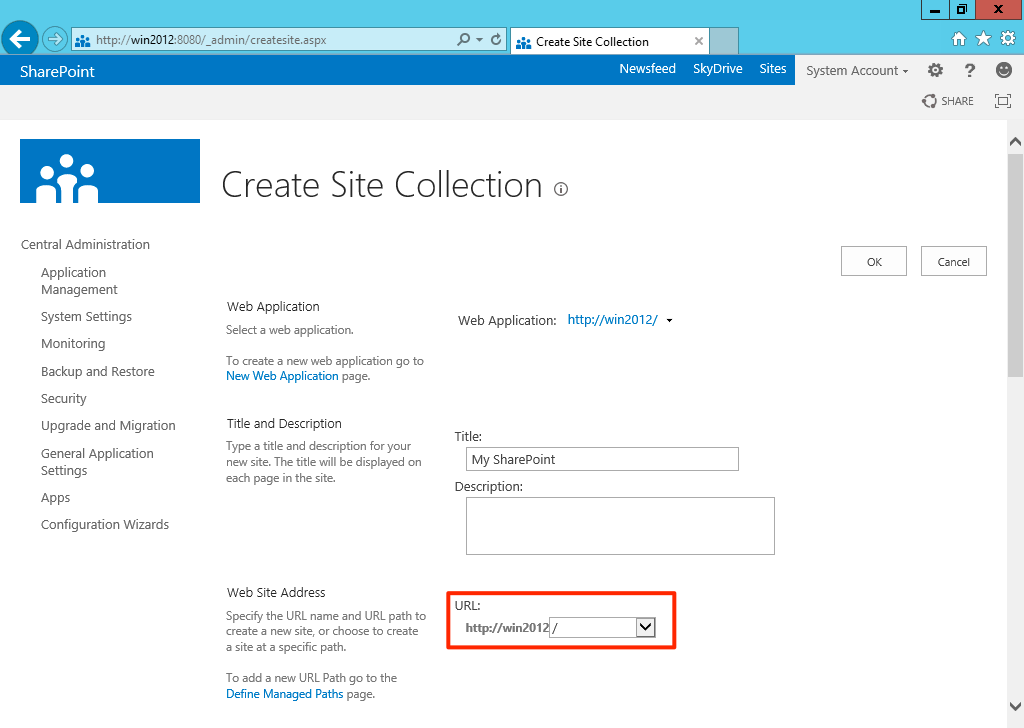Screen dimensions: 1024x728
Task: Open the address bar autocomplete dropdown arrow
Action: click(x=479, y=40)
